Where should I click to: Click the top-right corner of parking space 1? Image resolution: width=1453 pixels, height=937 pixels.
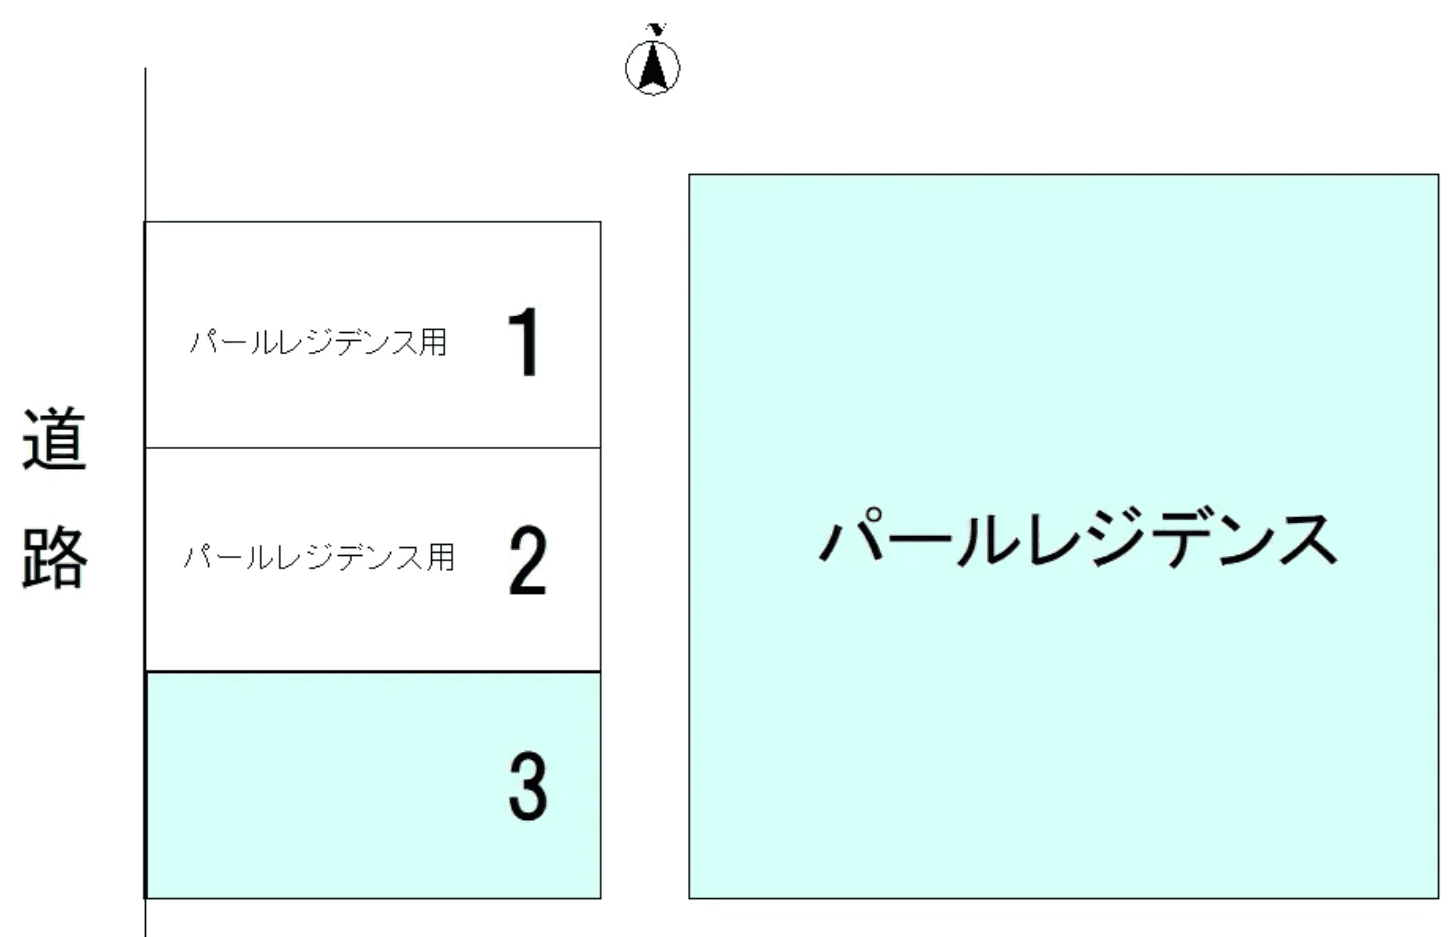point(600,222)
